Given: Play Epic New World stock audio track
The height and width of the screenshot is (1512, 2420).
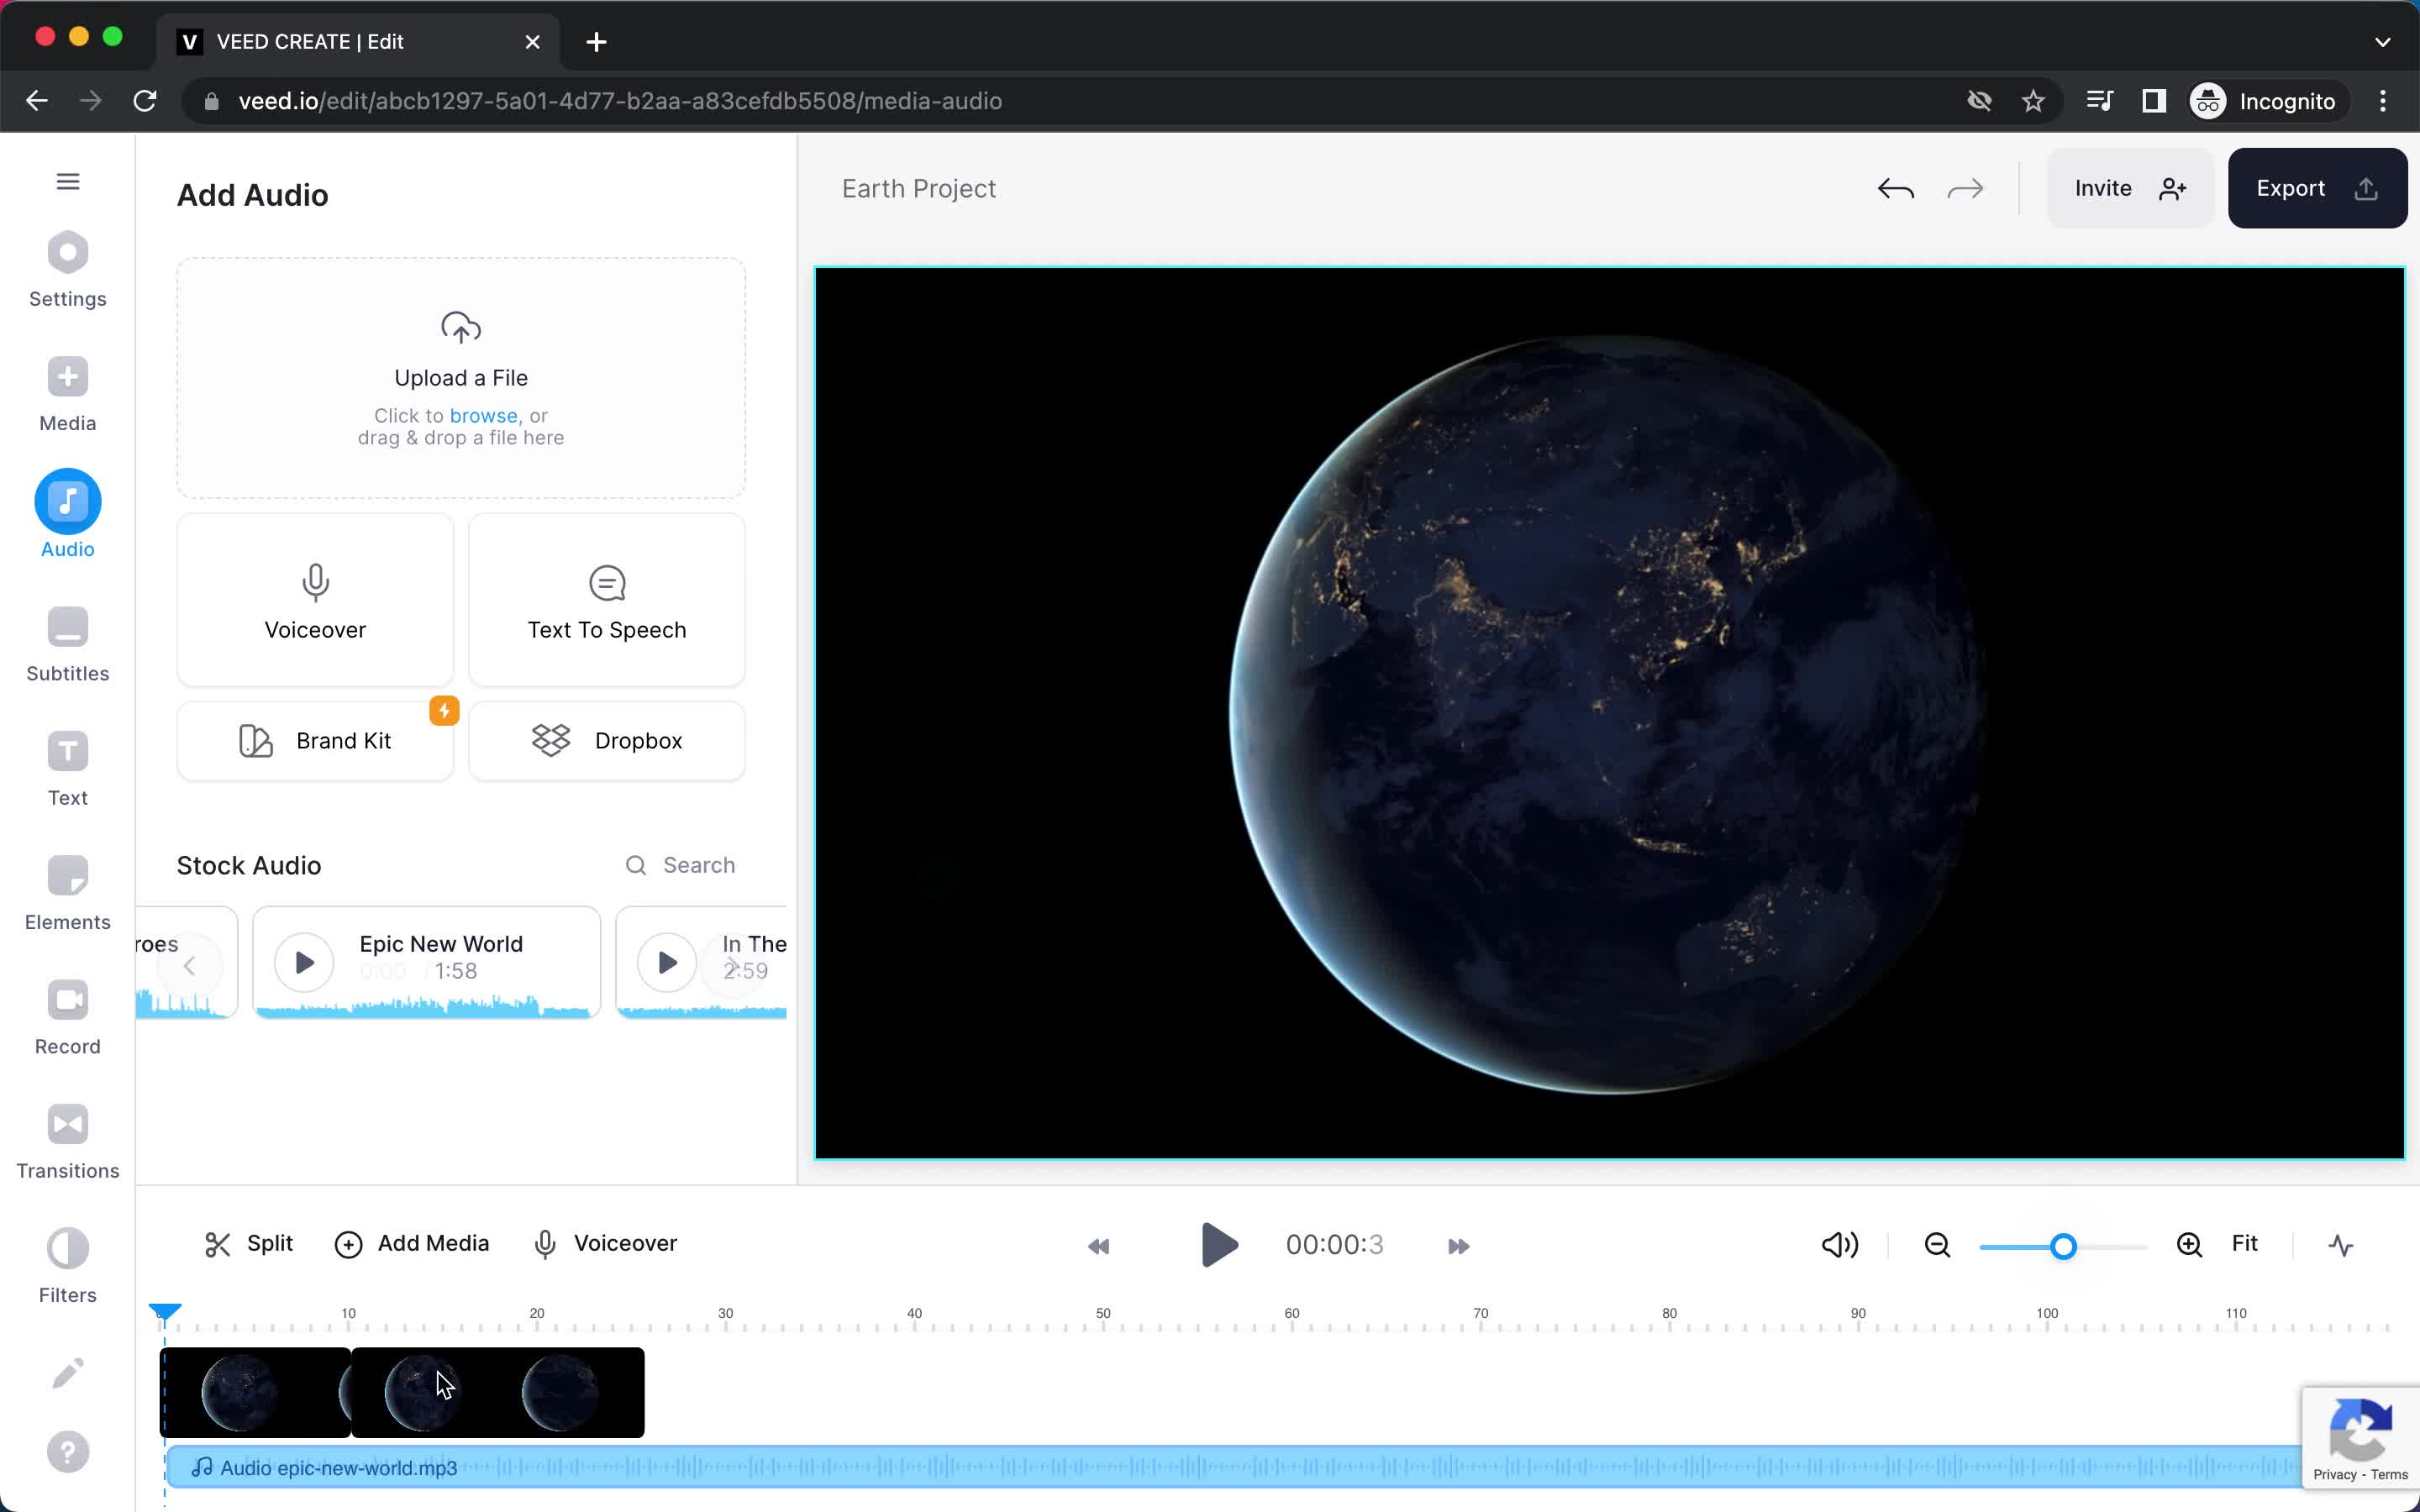Looking at the screenshot, I should click(x=302, y=962).
